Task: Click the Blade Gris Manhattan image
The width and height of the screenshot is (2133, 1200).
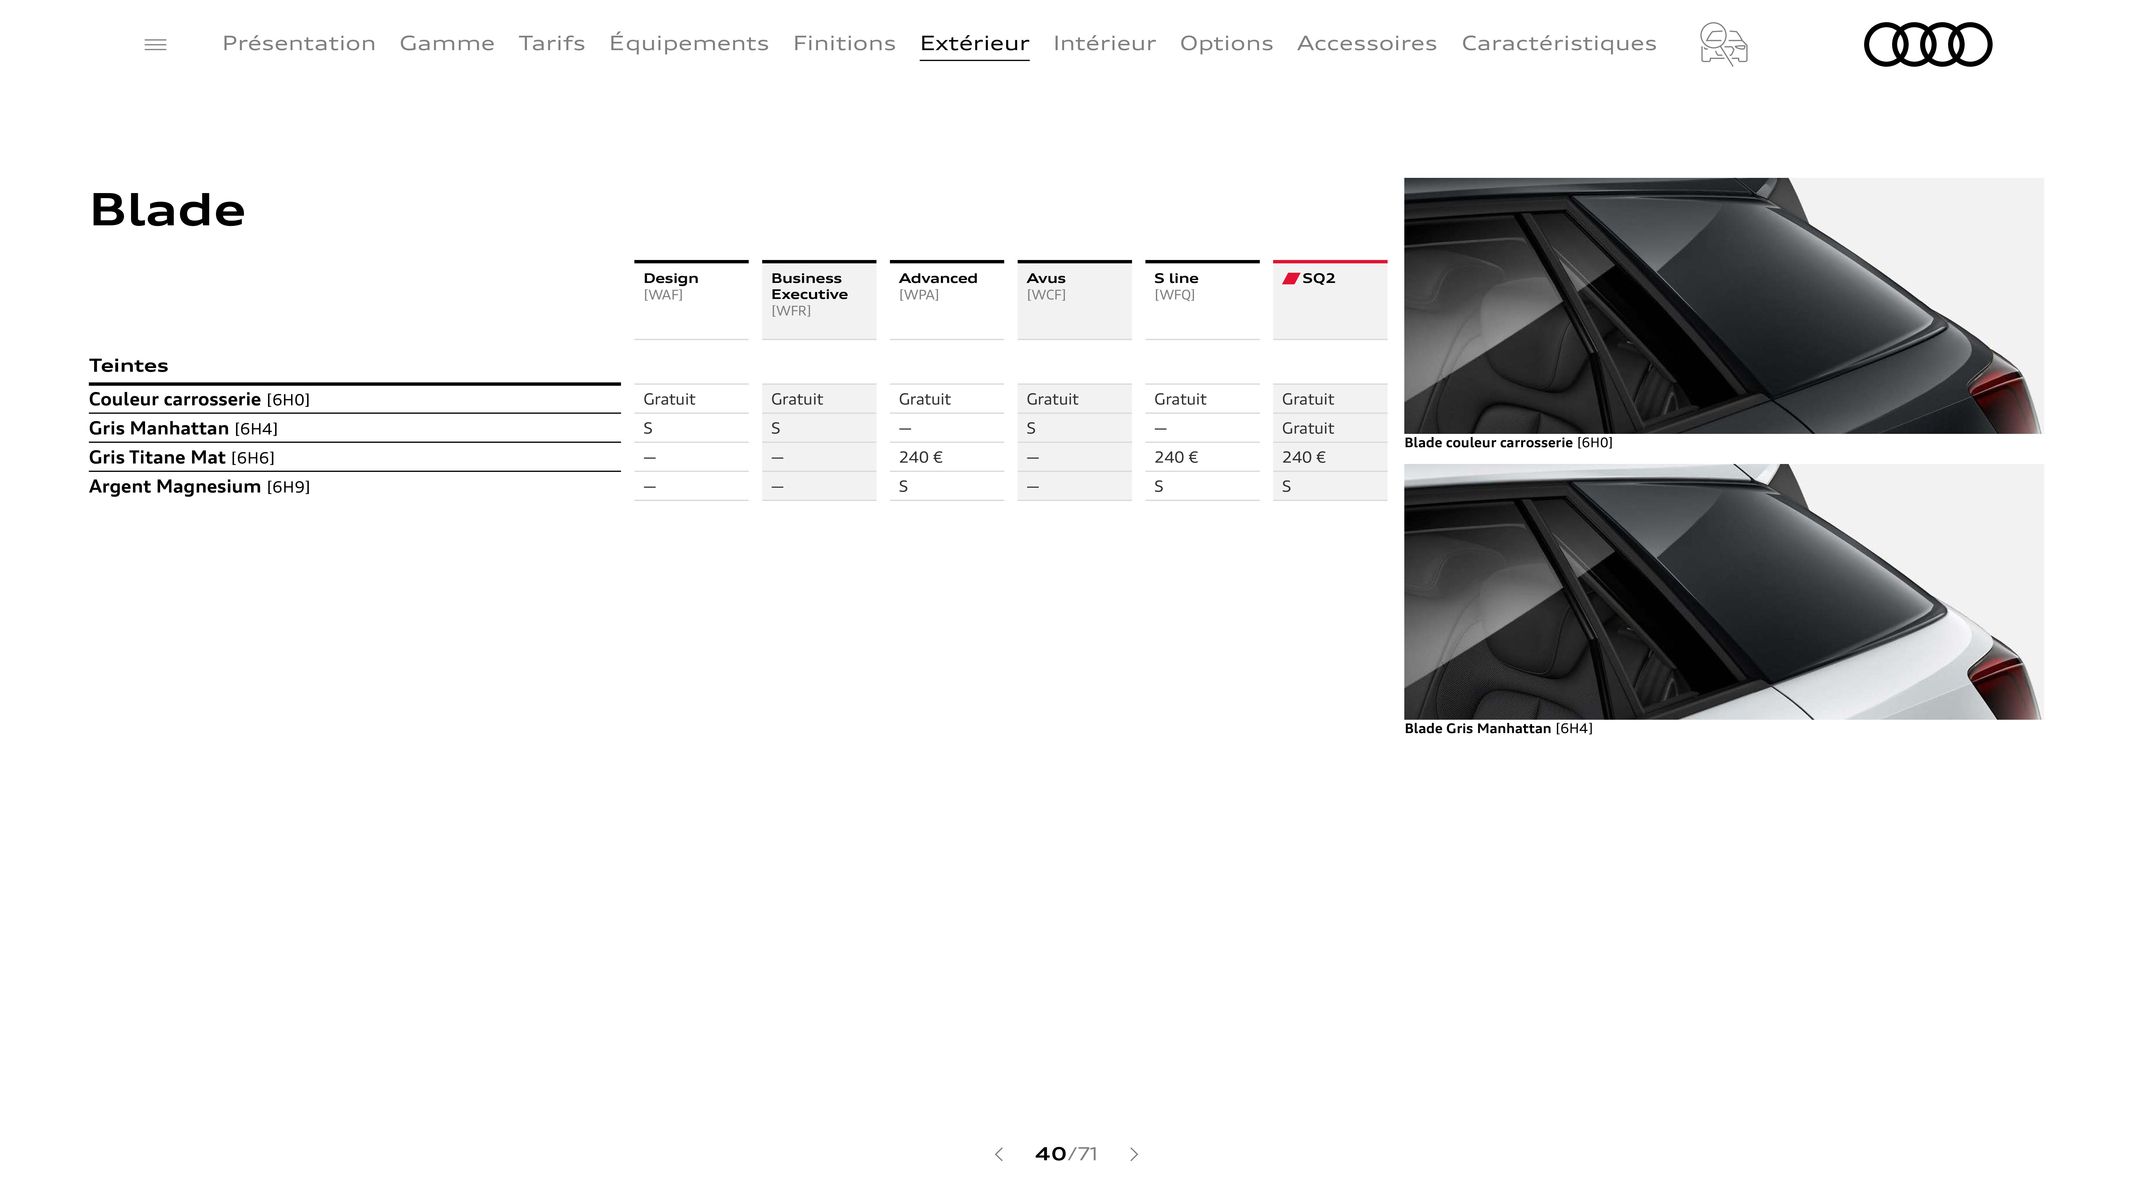Action: pos(1723,591)
